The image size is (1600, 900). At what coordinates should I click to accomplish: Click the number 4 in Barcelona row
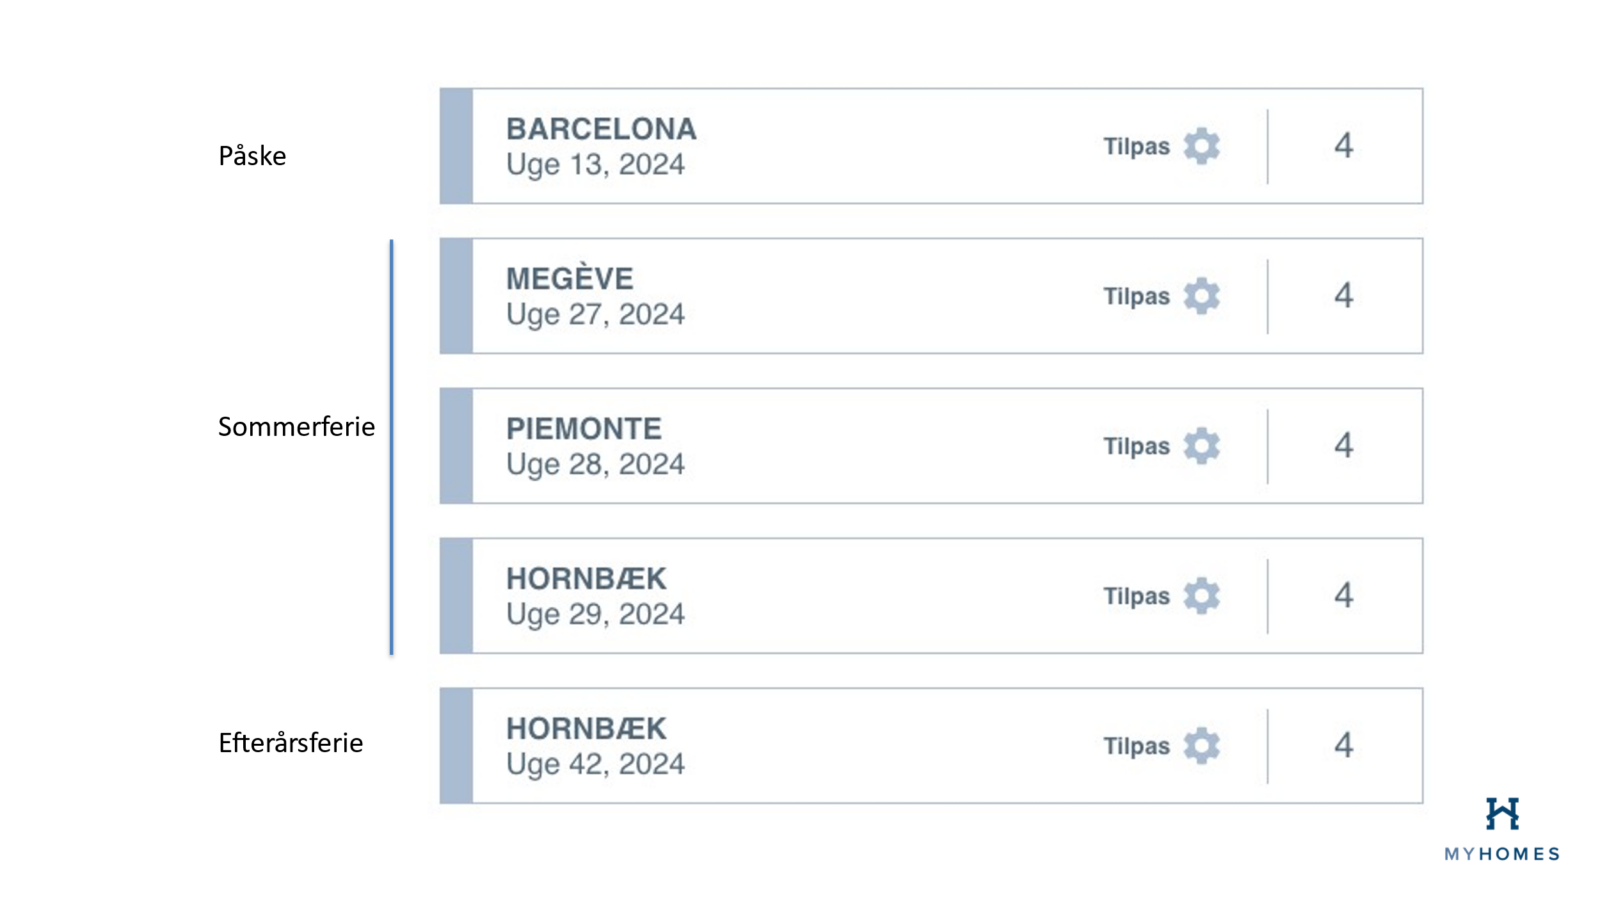1343,146
